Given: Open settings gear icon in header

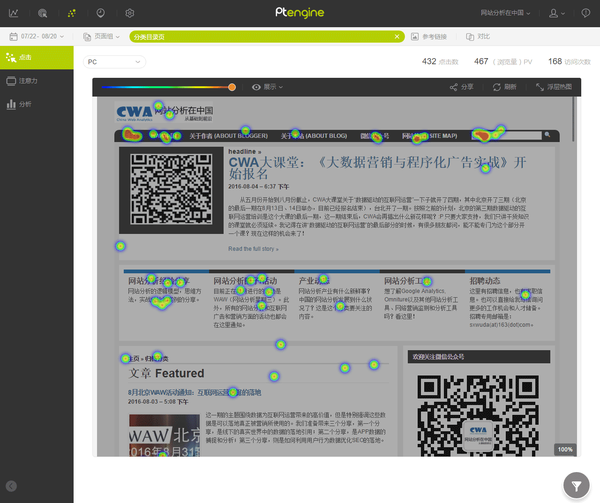Looking at the screenshot, I should point(130,13).
